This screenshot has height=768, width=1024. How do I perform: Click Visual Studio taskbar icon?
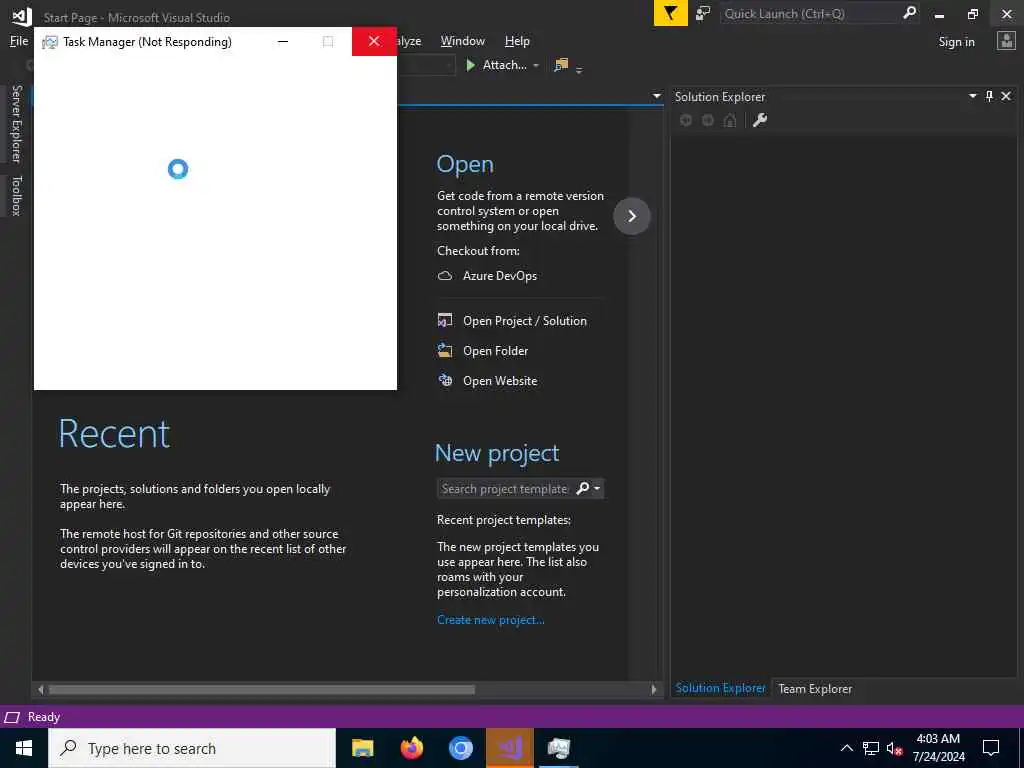coord(509,748)
